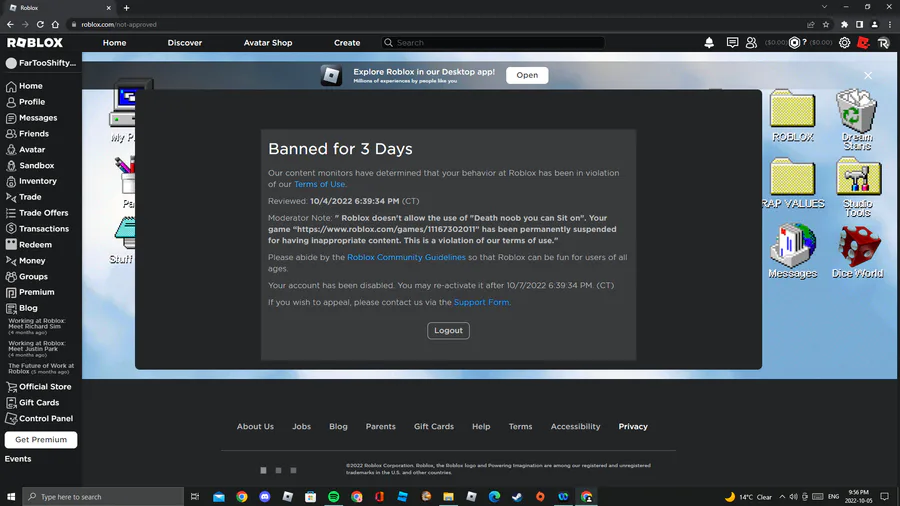Open the Dream Stuns recycle bin icon
Viewport: 900px width, 506px height.
pos(856,119)
